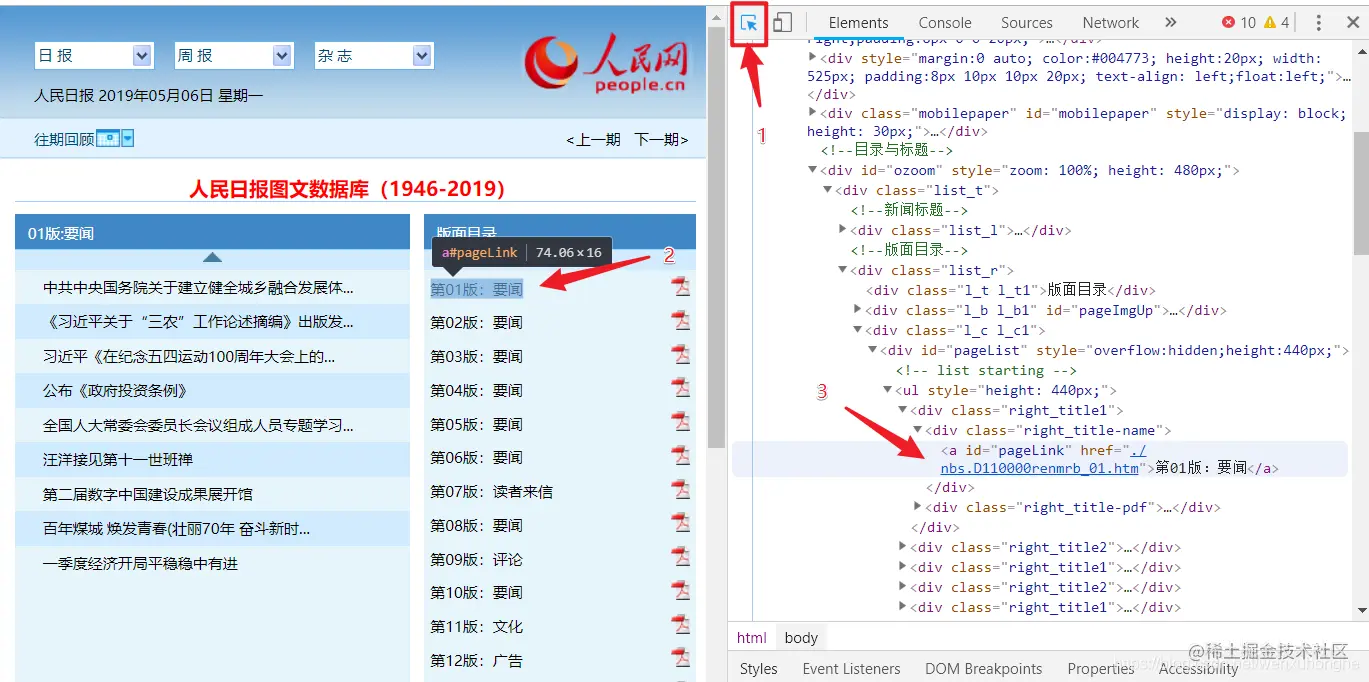Open PDF icon for 第04版：要闻
This screenshot has height=682, width=1369.
(681, 388)
